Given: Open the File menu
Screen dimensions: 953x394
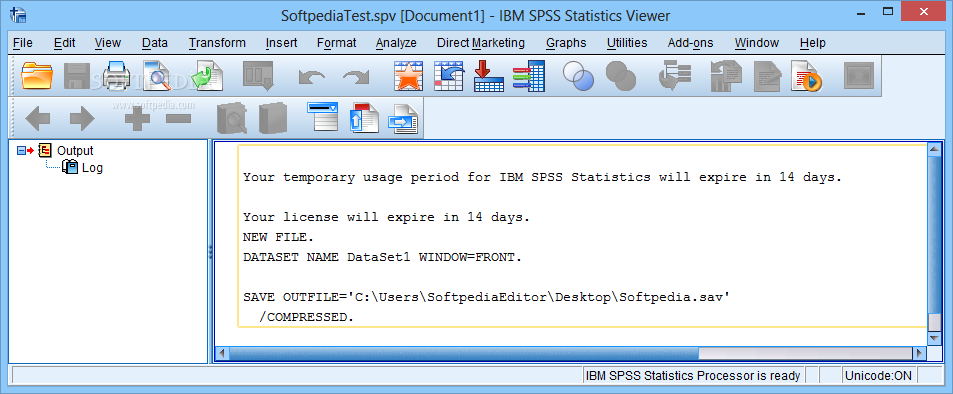Looking at the screenshot, I should click(22, 43).
